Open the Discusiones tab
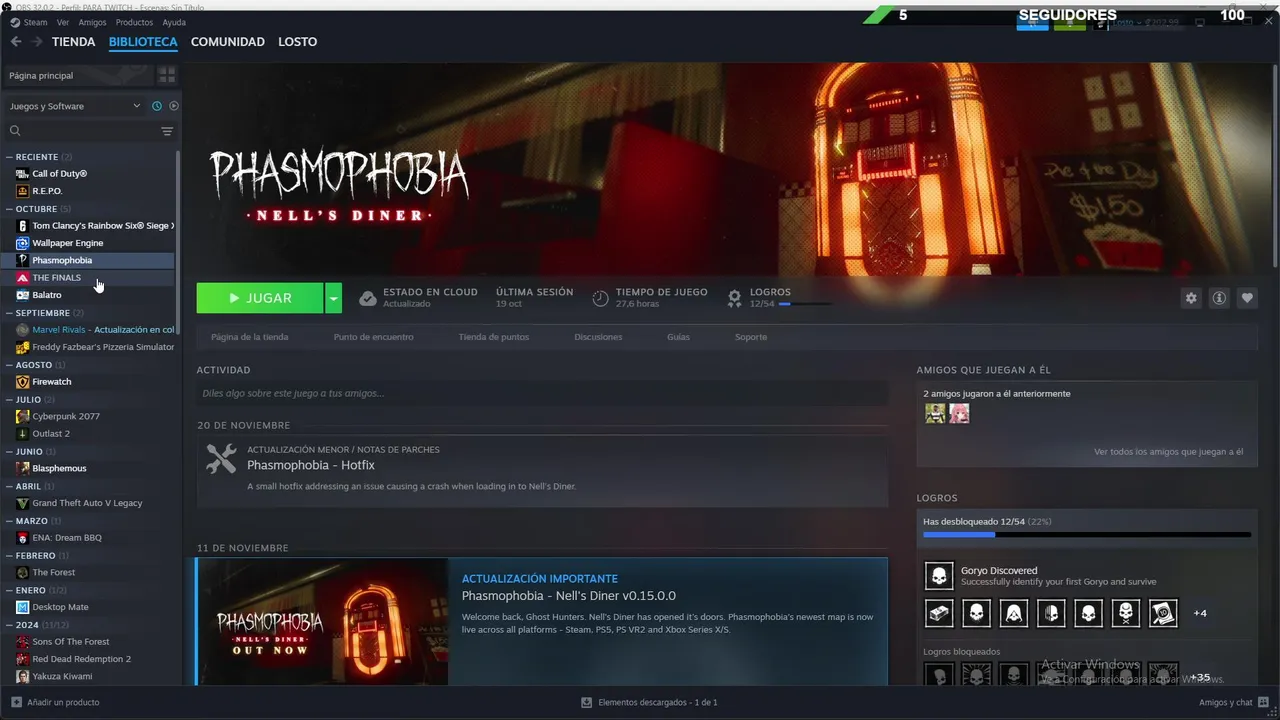 tap(598, 337)
